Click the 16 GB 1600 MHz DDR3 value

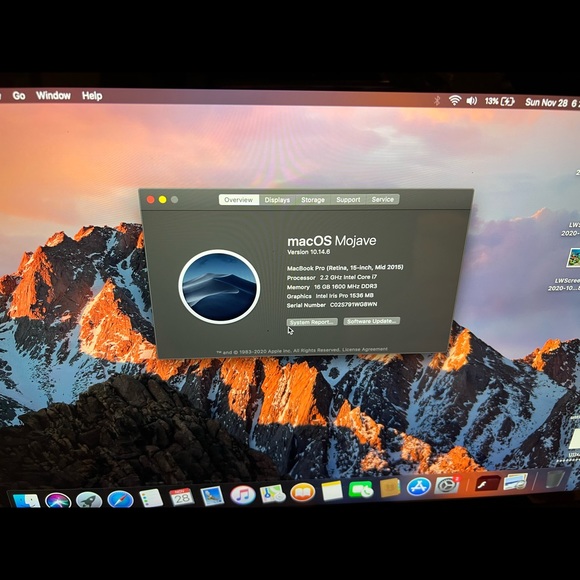(x=345, y=287)
